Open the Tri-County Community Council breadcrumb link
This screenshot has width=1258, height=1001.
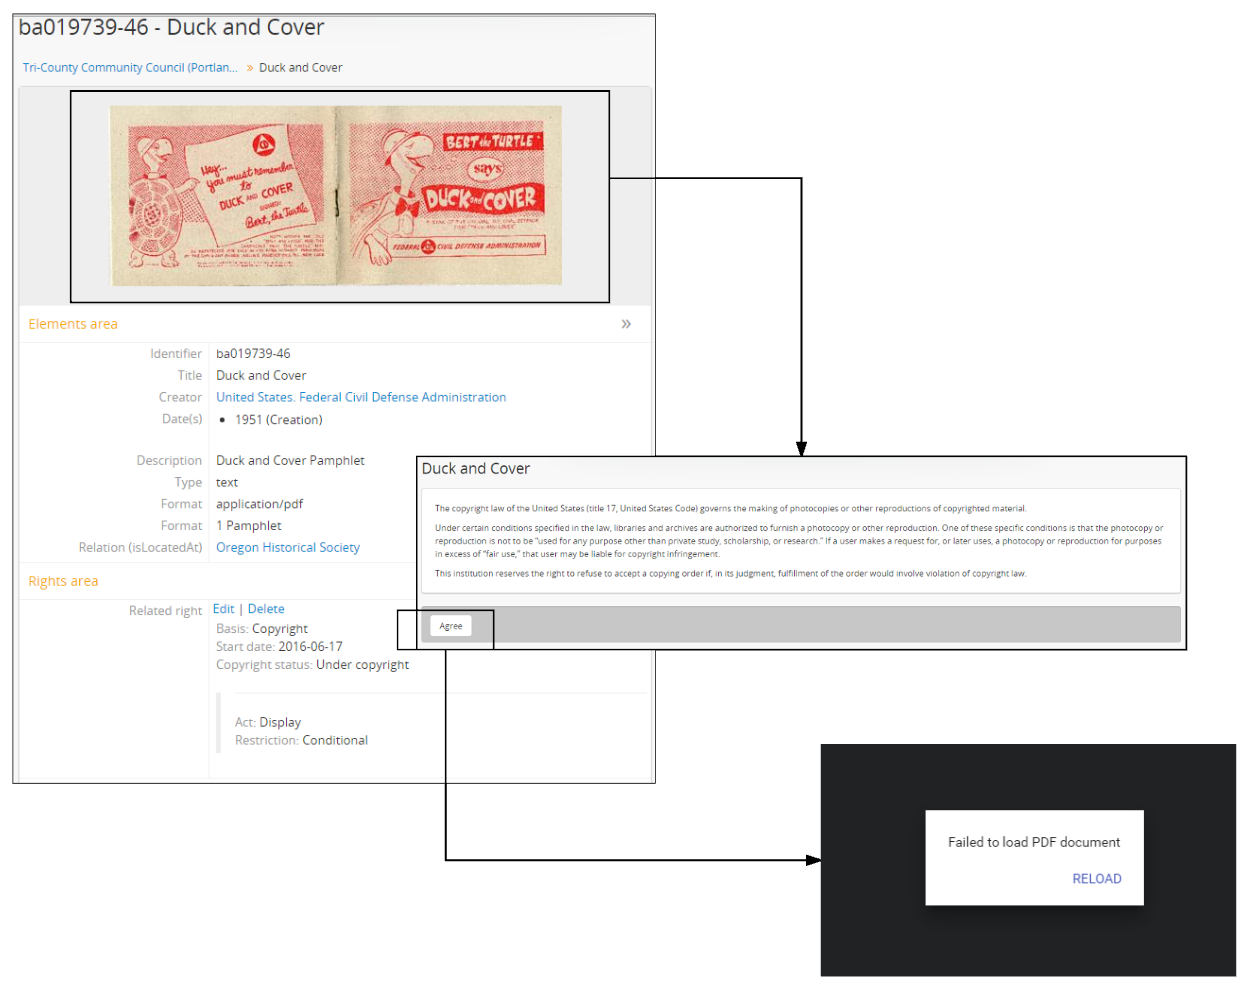click(x=130, y=68)
